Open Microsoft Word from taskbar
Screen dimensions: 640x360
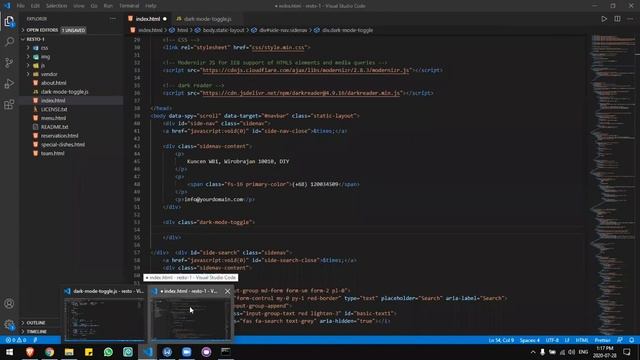pos(167,352)
